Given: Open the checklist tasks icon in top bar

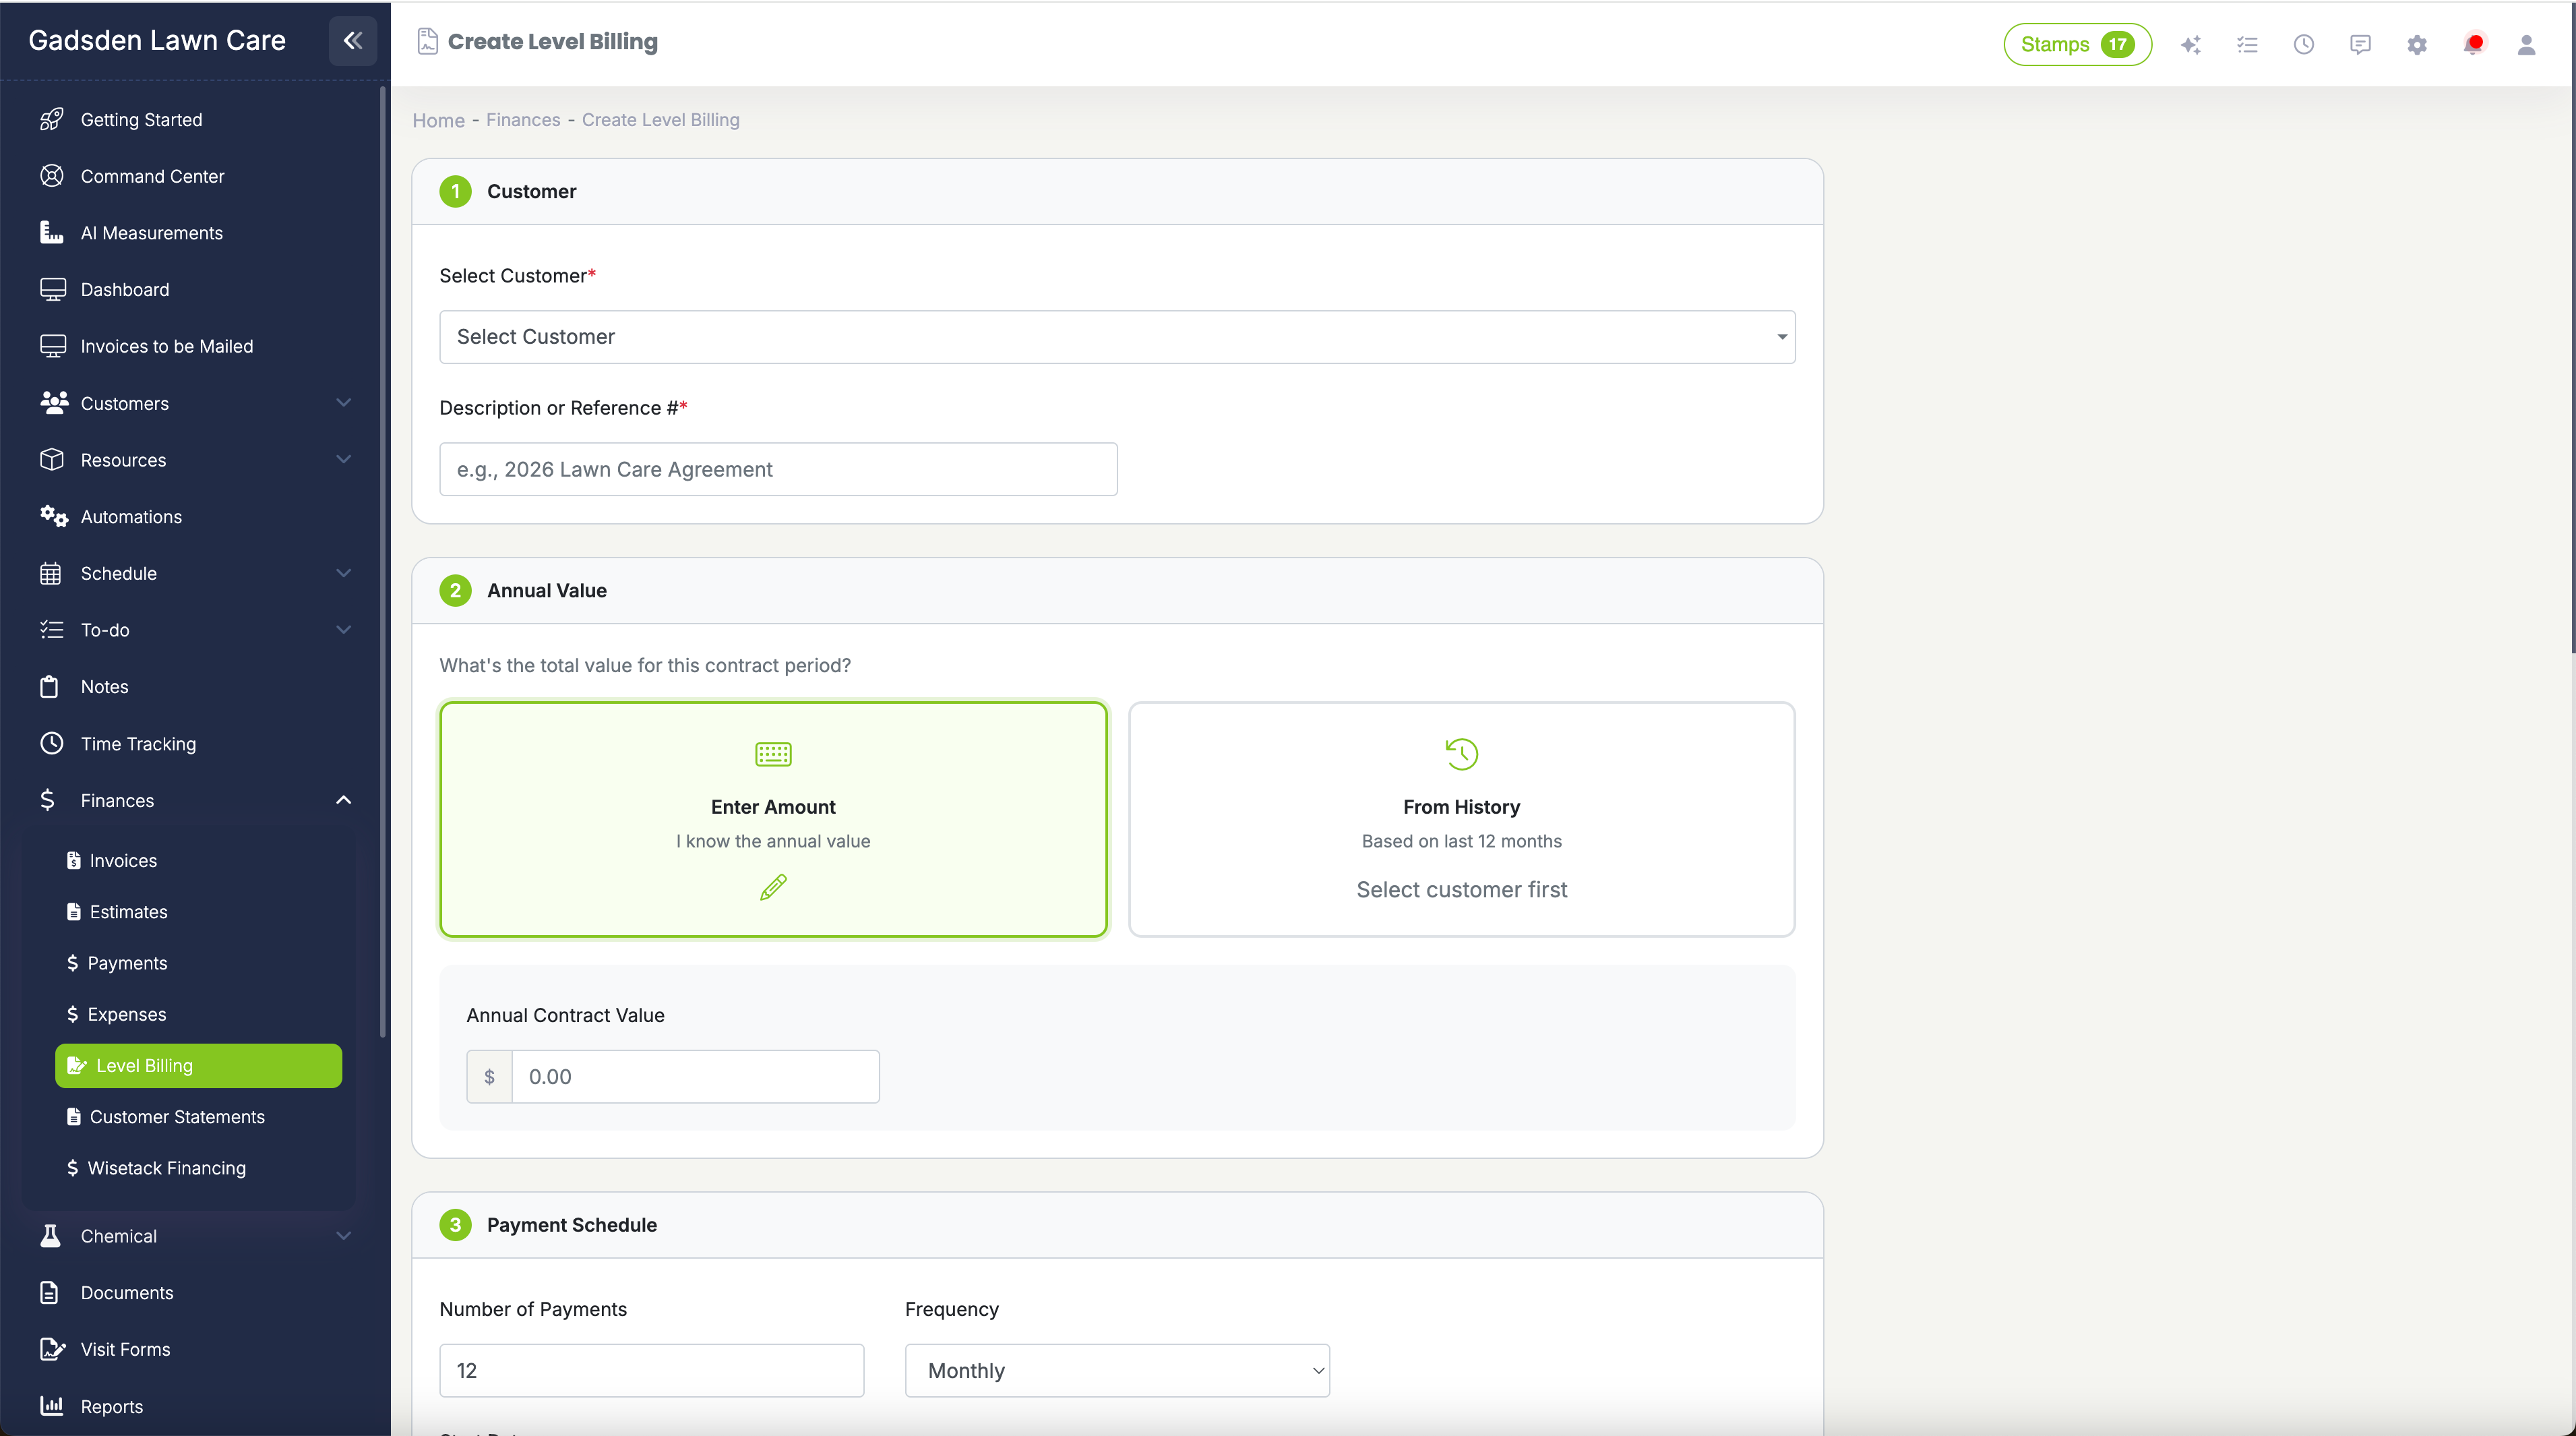Looking at the screenshot, I should (2248, 44).
